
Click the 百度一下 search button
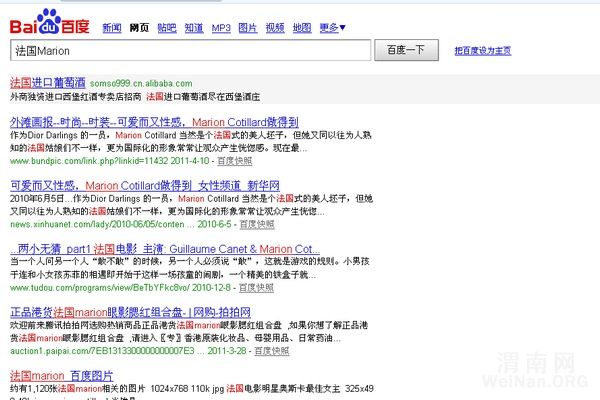406,50
